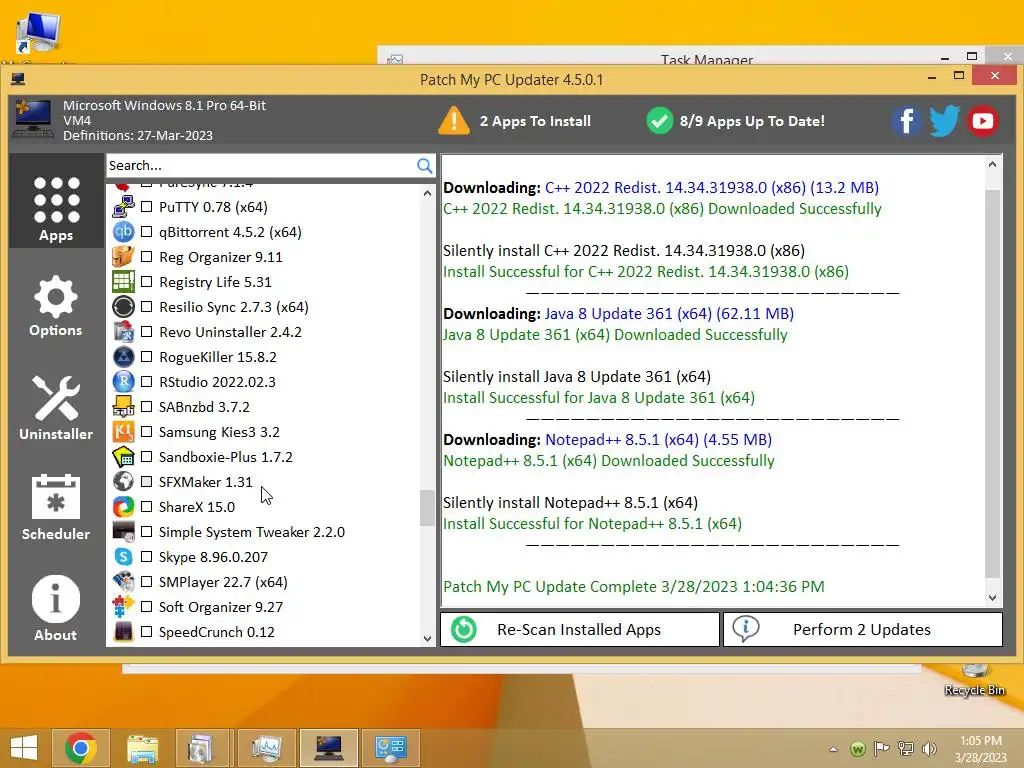The height and width of the screenshot is (768, 1024).
Task: Click the '2 Apps To Install' text
Action: coord(536,121)
